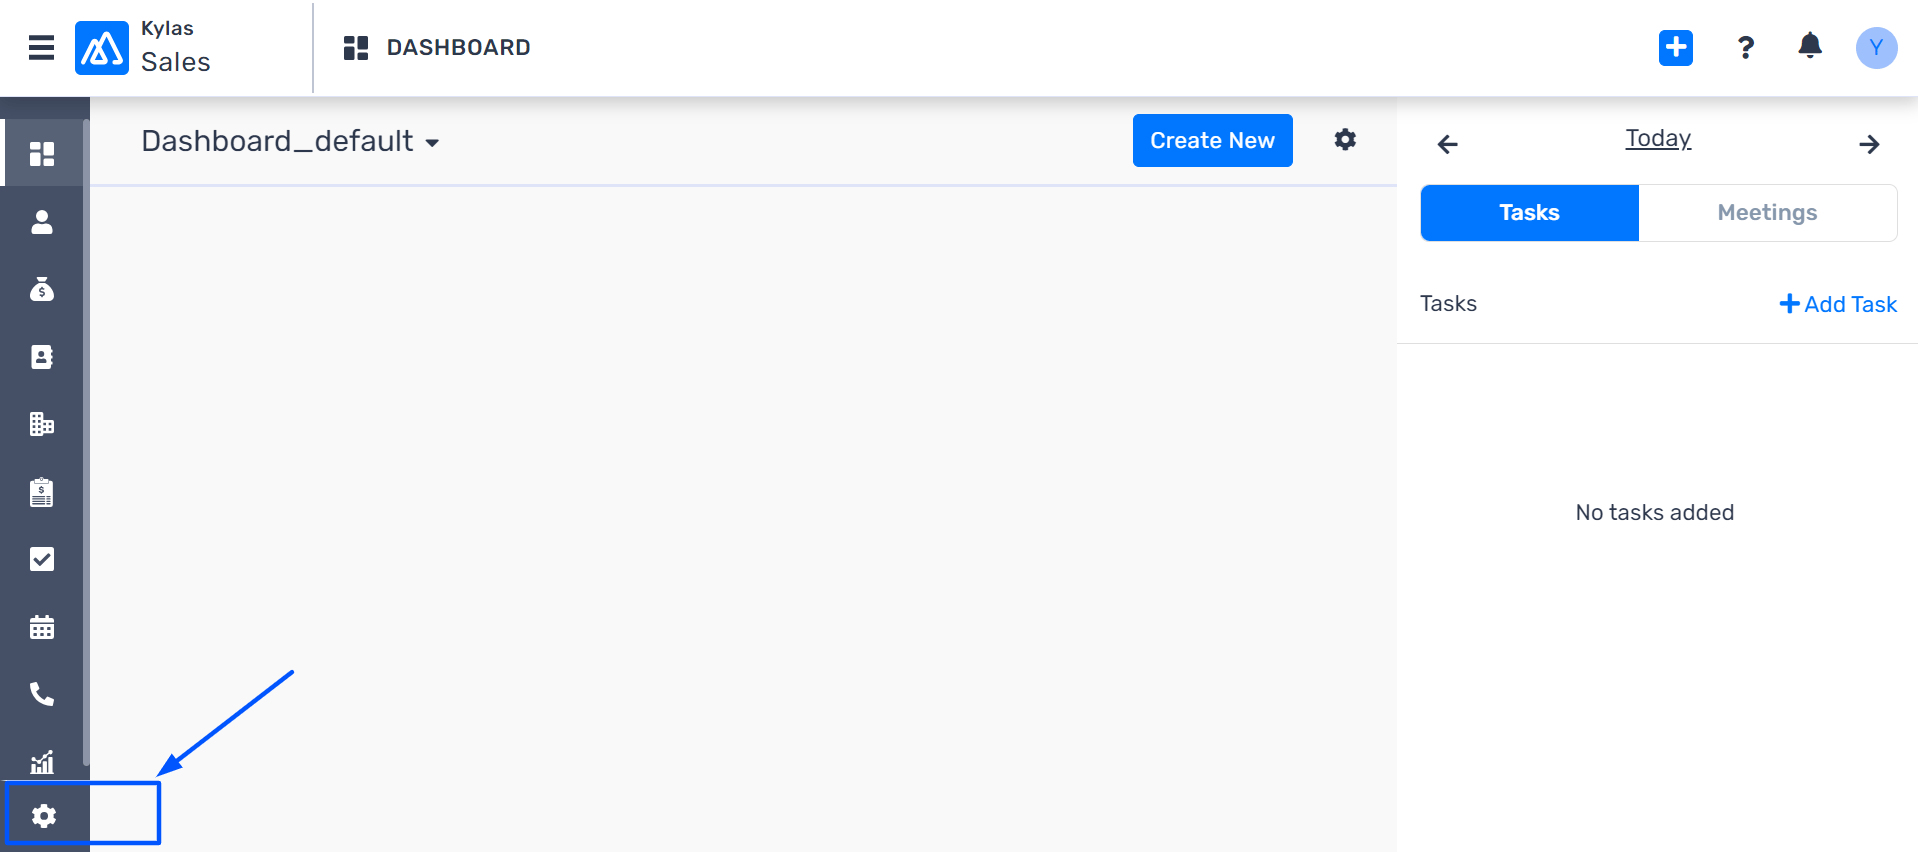1918x852 pixels.
Task: Open Reports from the bar chart icon
Action: point(42,762)
